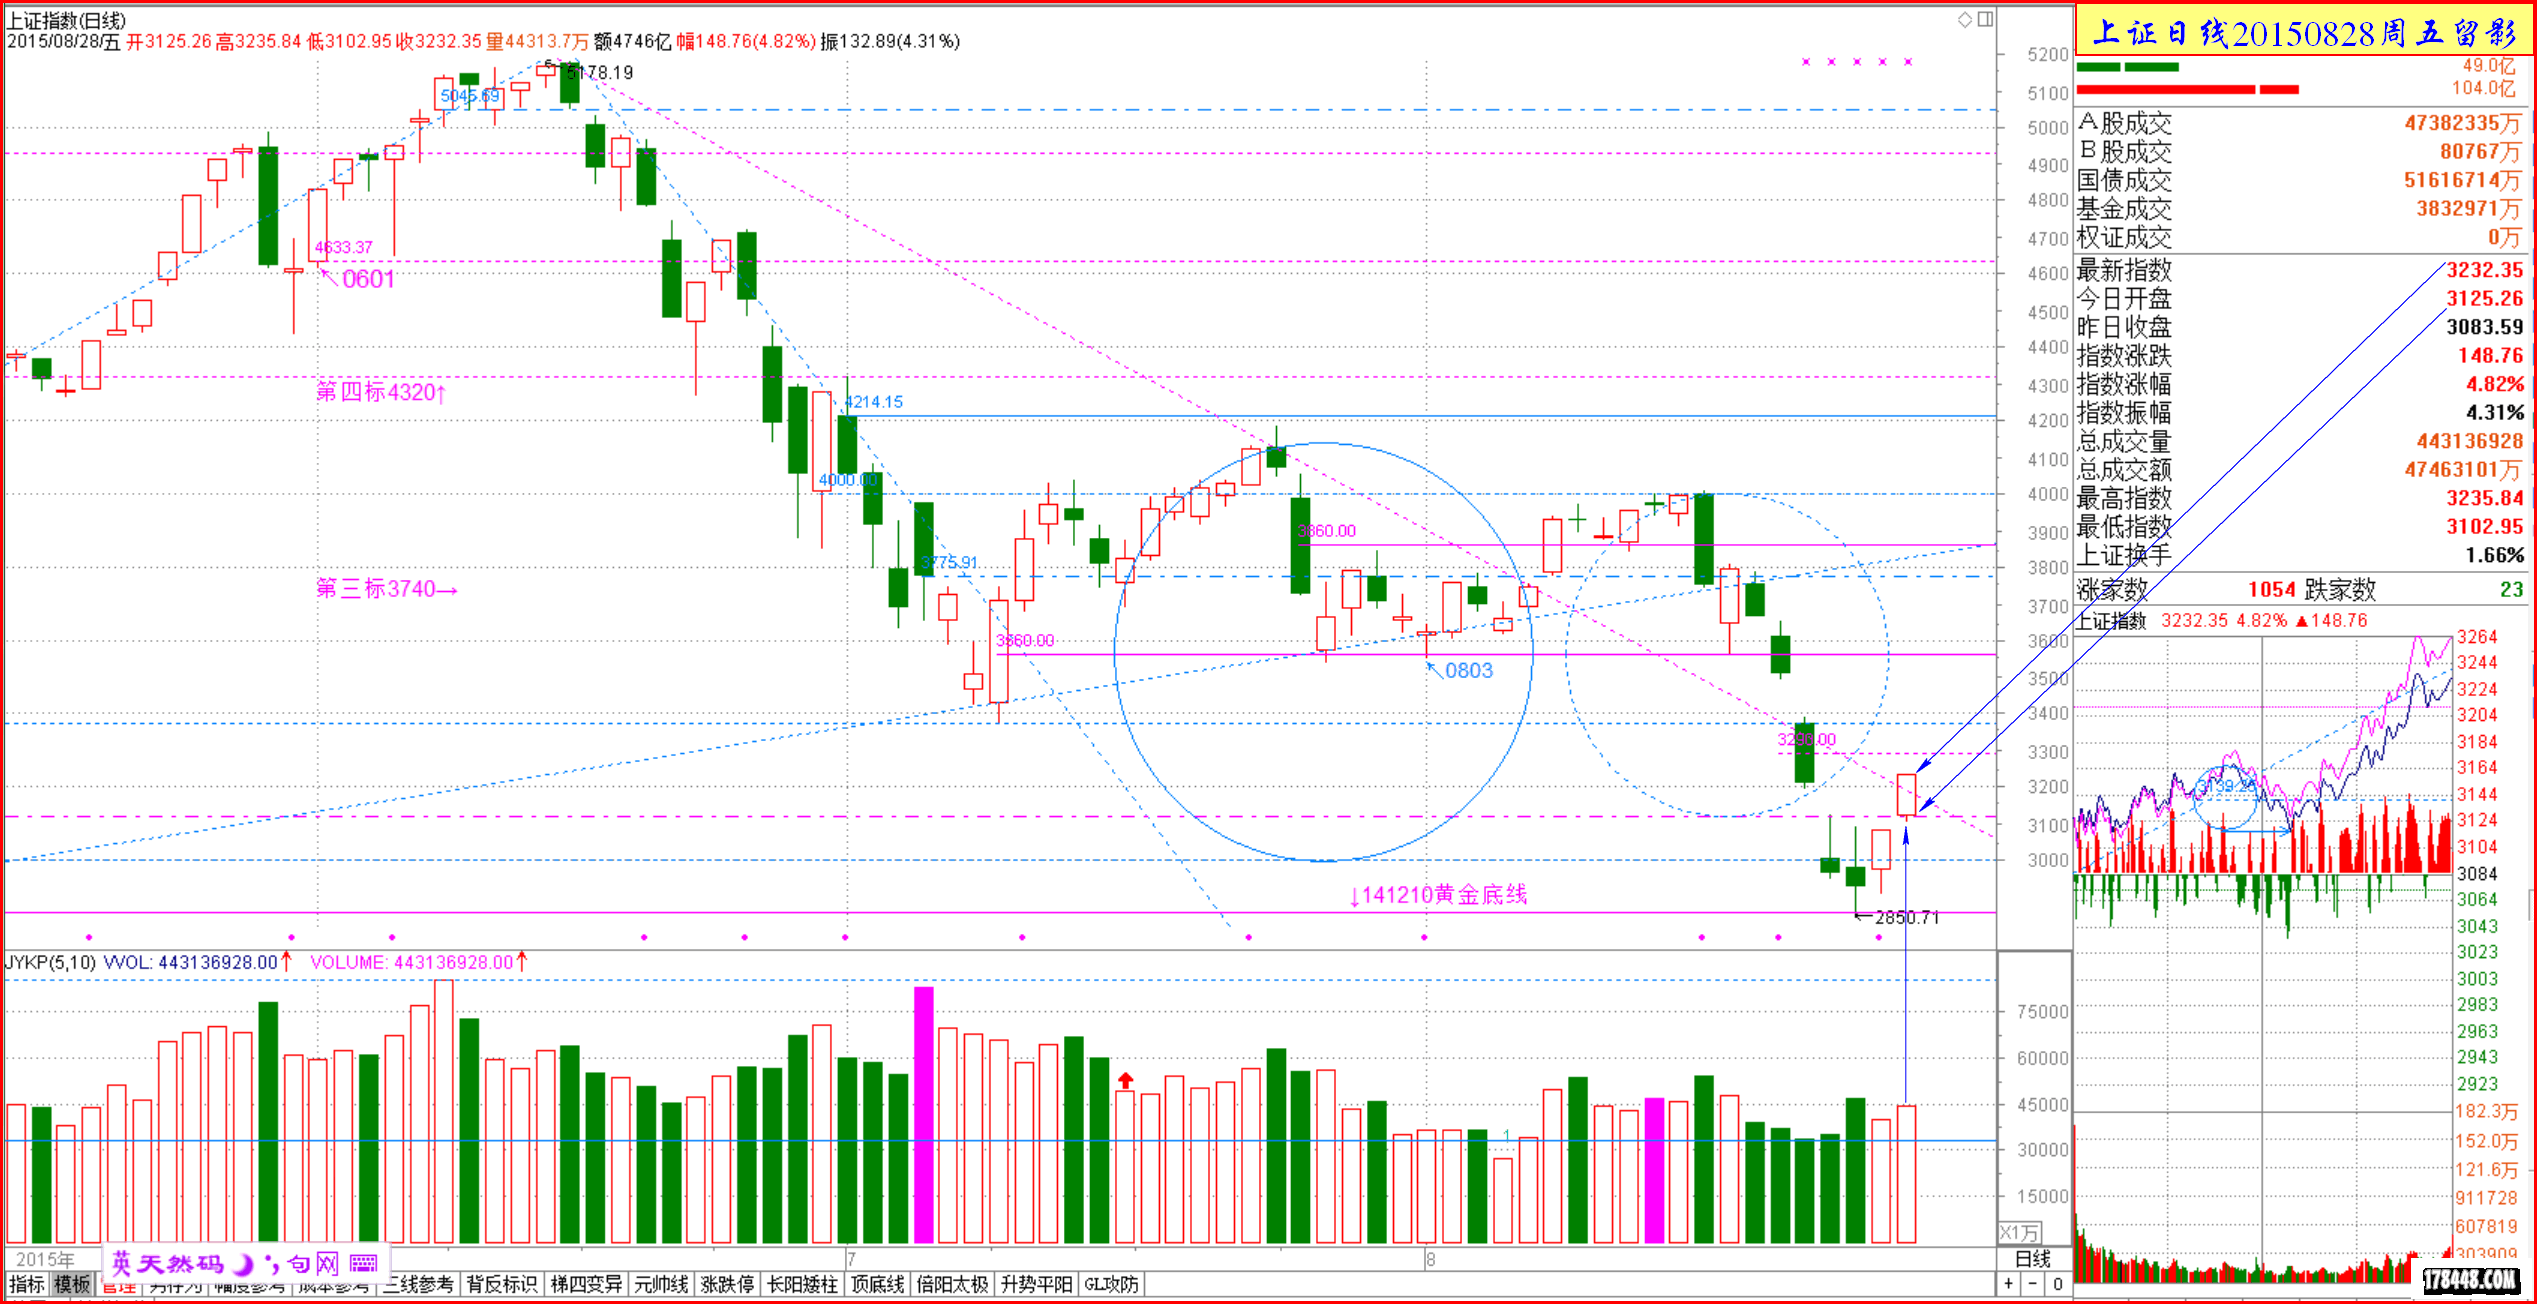The height and width of the screenshot is (1304, 2537).
Task: Open the 指标 tab
Action: (x=26, y=1285)
